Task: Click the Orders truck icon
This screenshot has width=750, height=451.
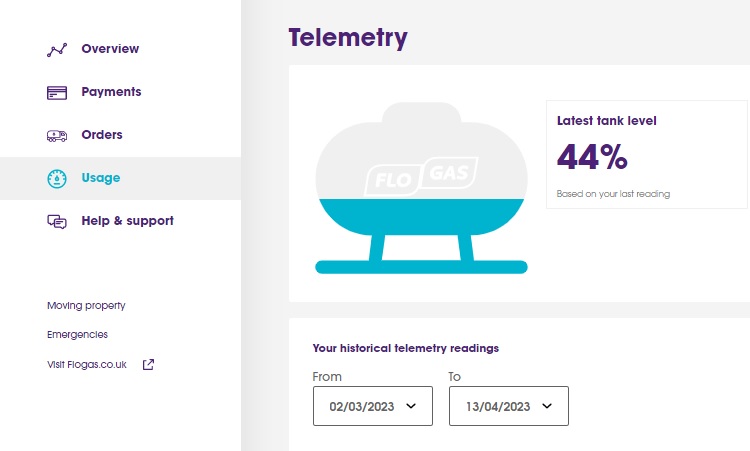Action: tap(57, 136)
